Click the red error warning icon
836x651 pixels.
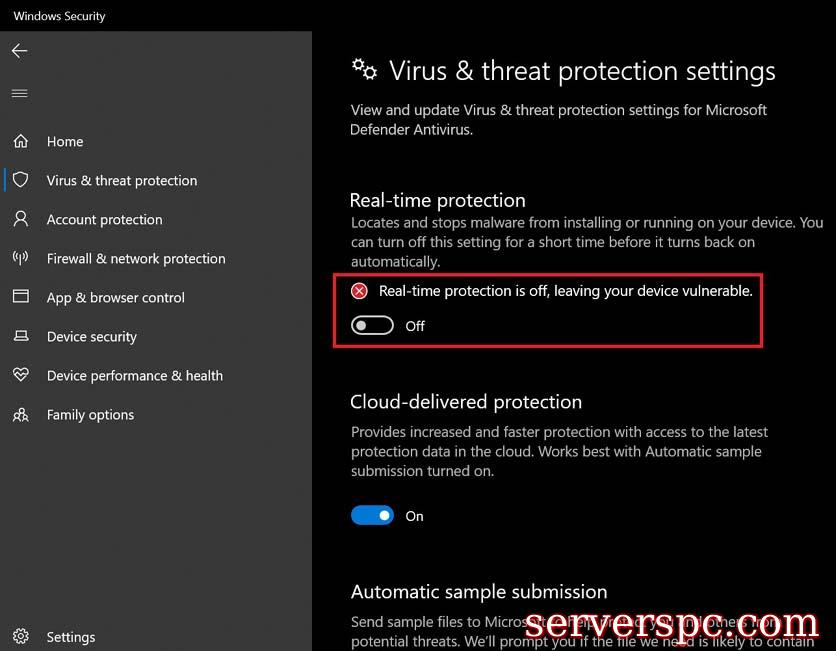[359, 291]
